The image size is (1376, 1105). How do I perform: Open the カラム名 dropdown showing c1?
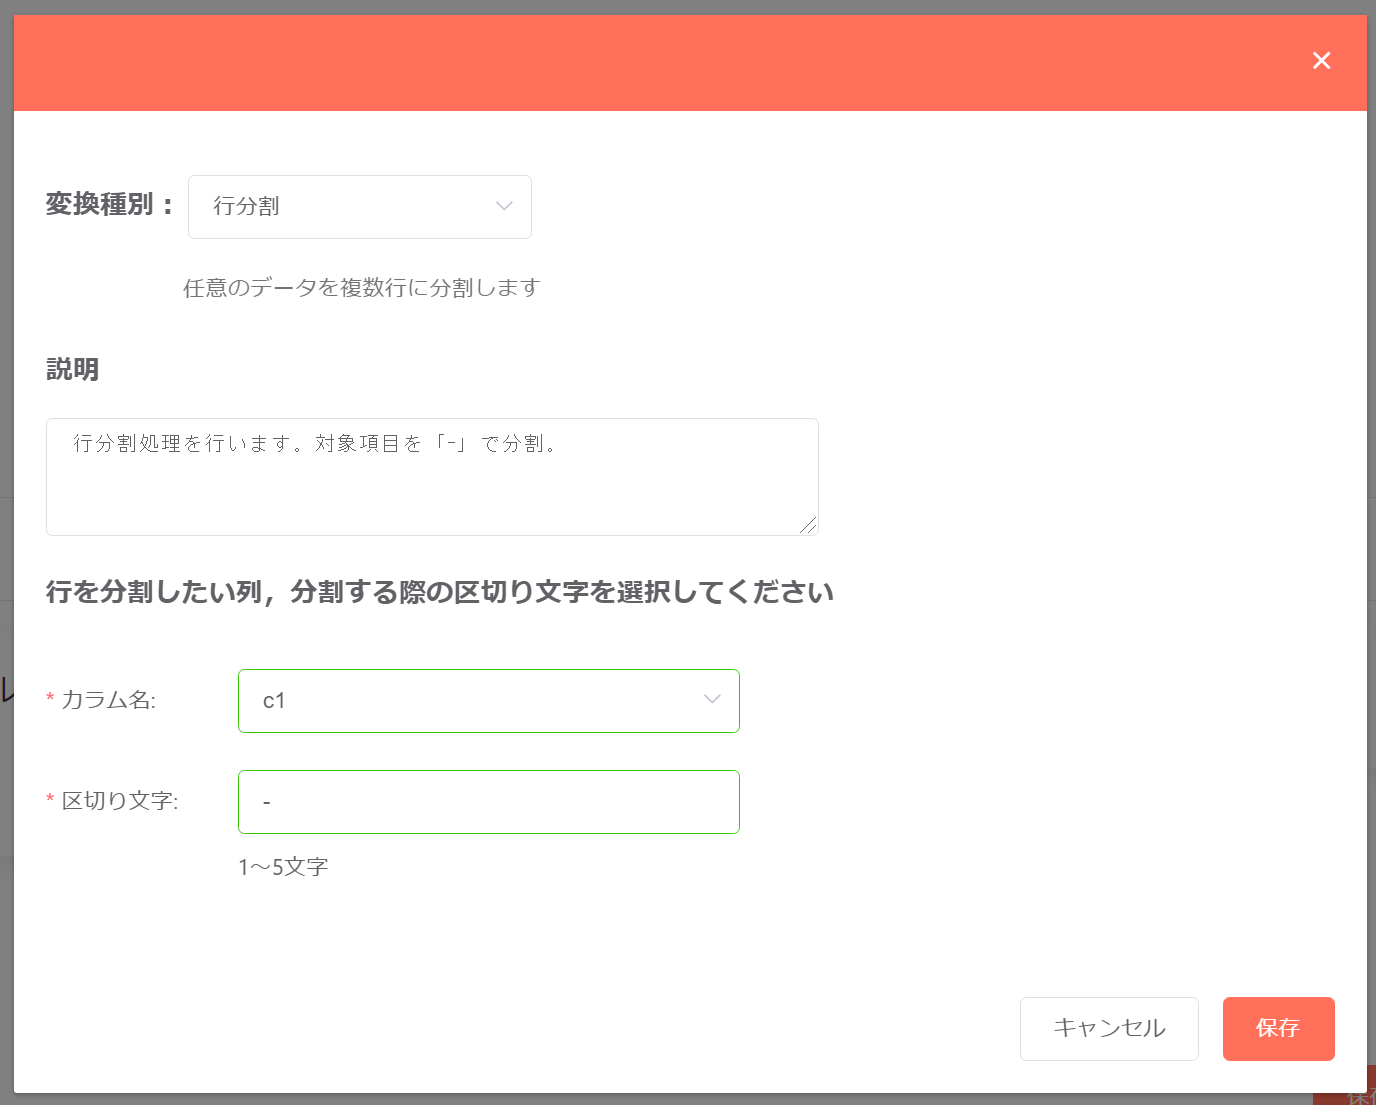pos(489,701)
